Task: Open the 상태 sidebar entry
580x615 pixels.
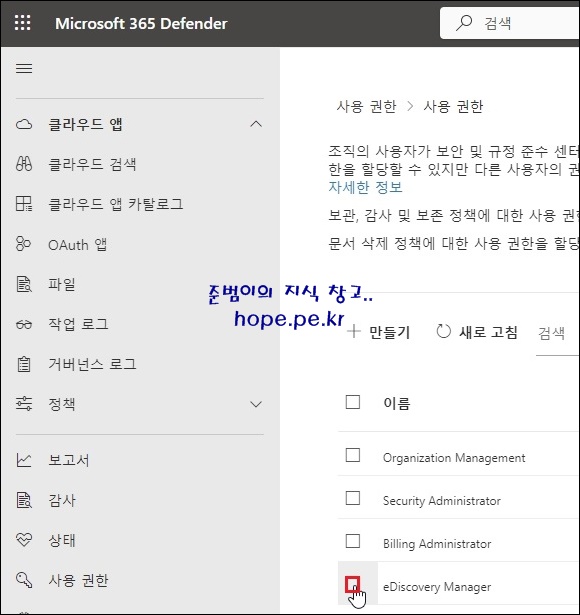Action: coord(62,540)
